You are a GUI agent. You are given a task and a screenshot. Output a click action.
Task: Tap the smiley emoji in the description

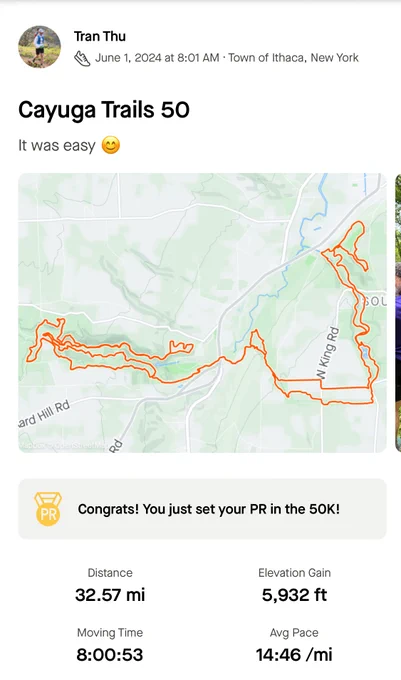tap(111, 145)
